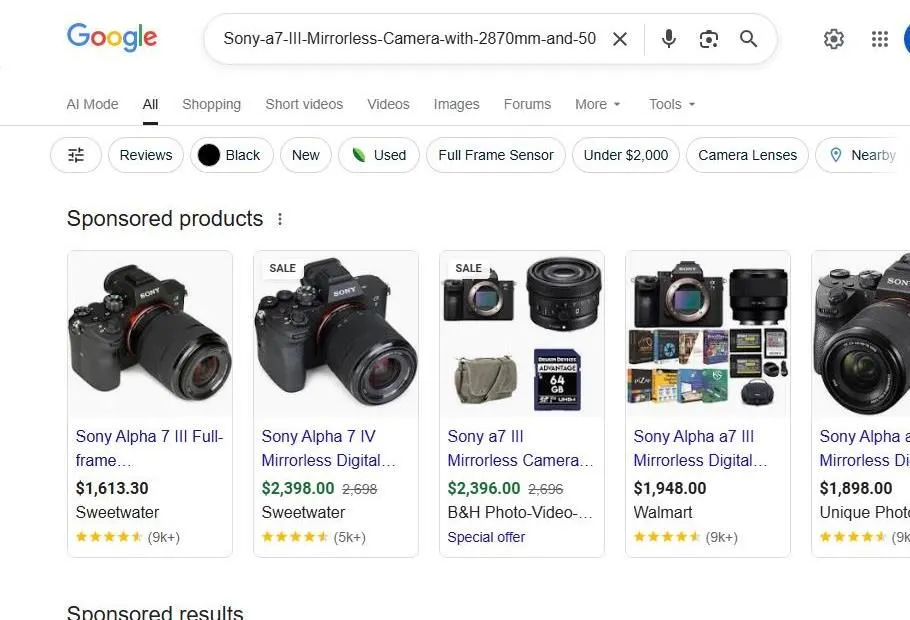Open Unique Photo Sony camera image
910x620 pixels.
(x=861, y=334)
